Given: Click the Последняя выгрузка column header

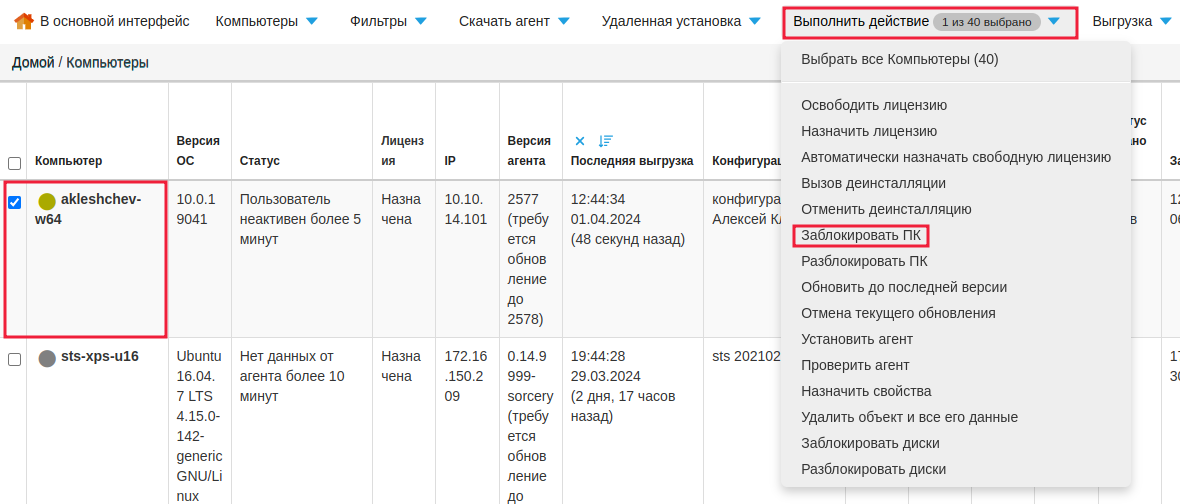Looking at the screenshot, I should [631, 161].
